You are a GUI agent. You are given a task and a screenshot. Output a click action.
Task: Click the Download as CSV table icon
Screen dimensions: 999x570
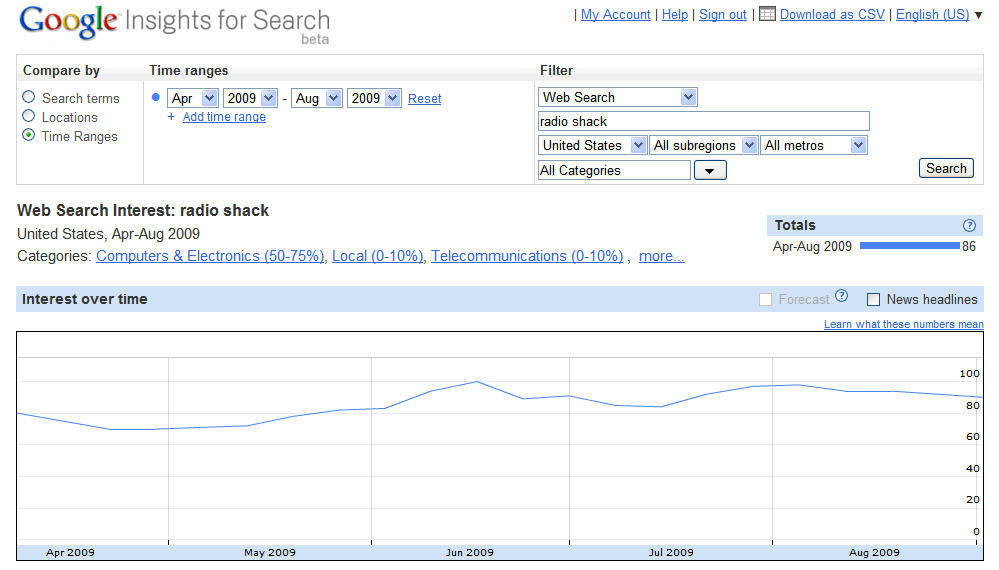pos(767,13)
